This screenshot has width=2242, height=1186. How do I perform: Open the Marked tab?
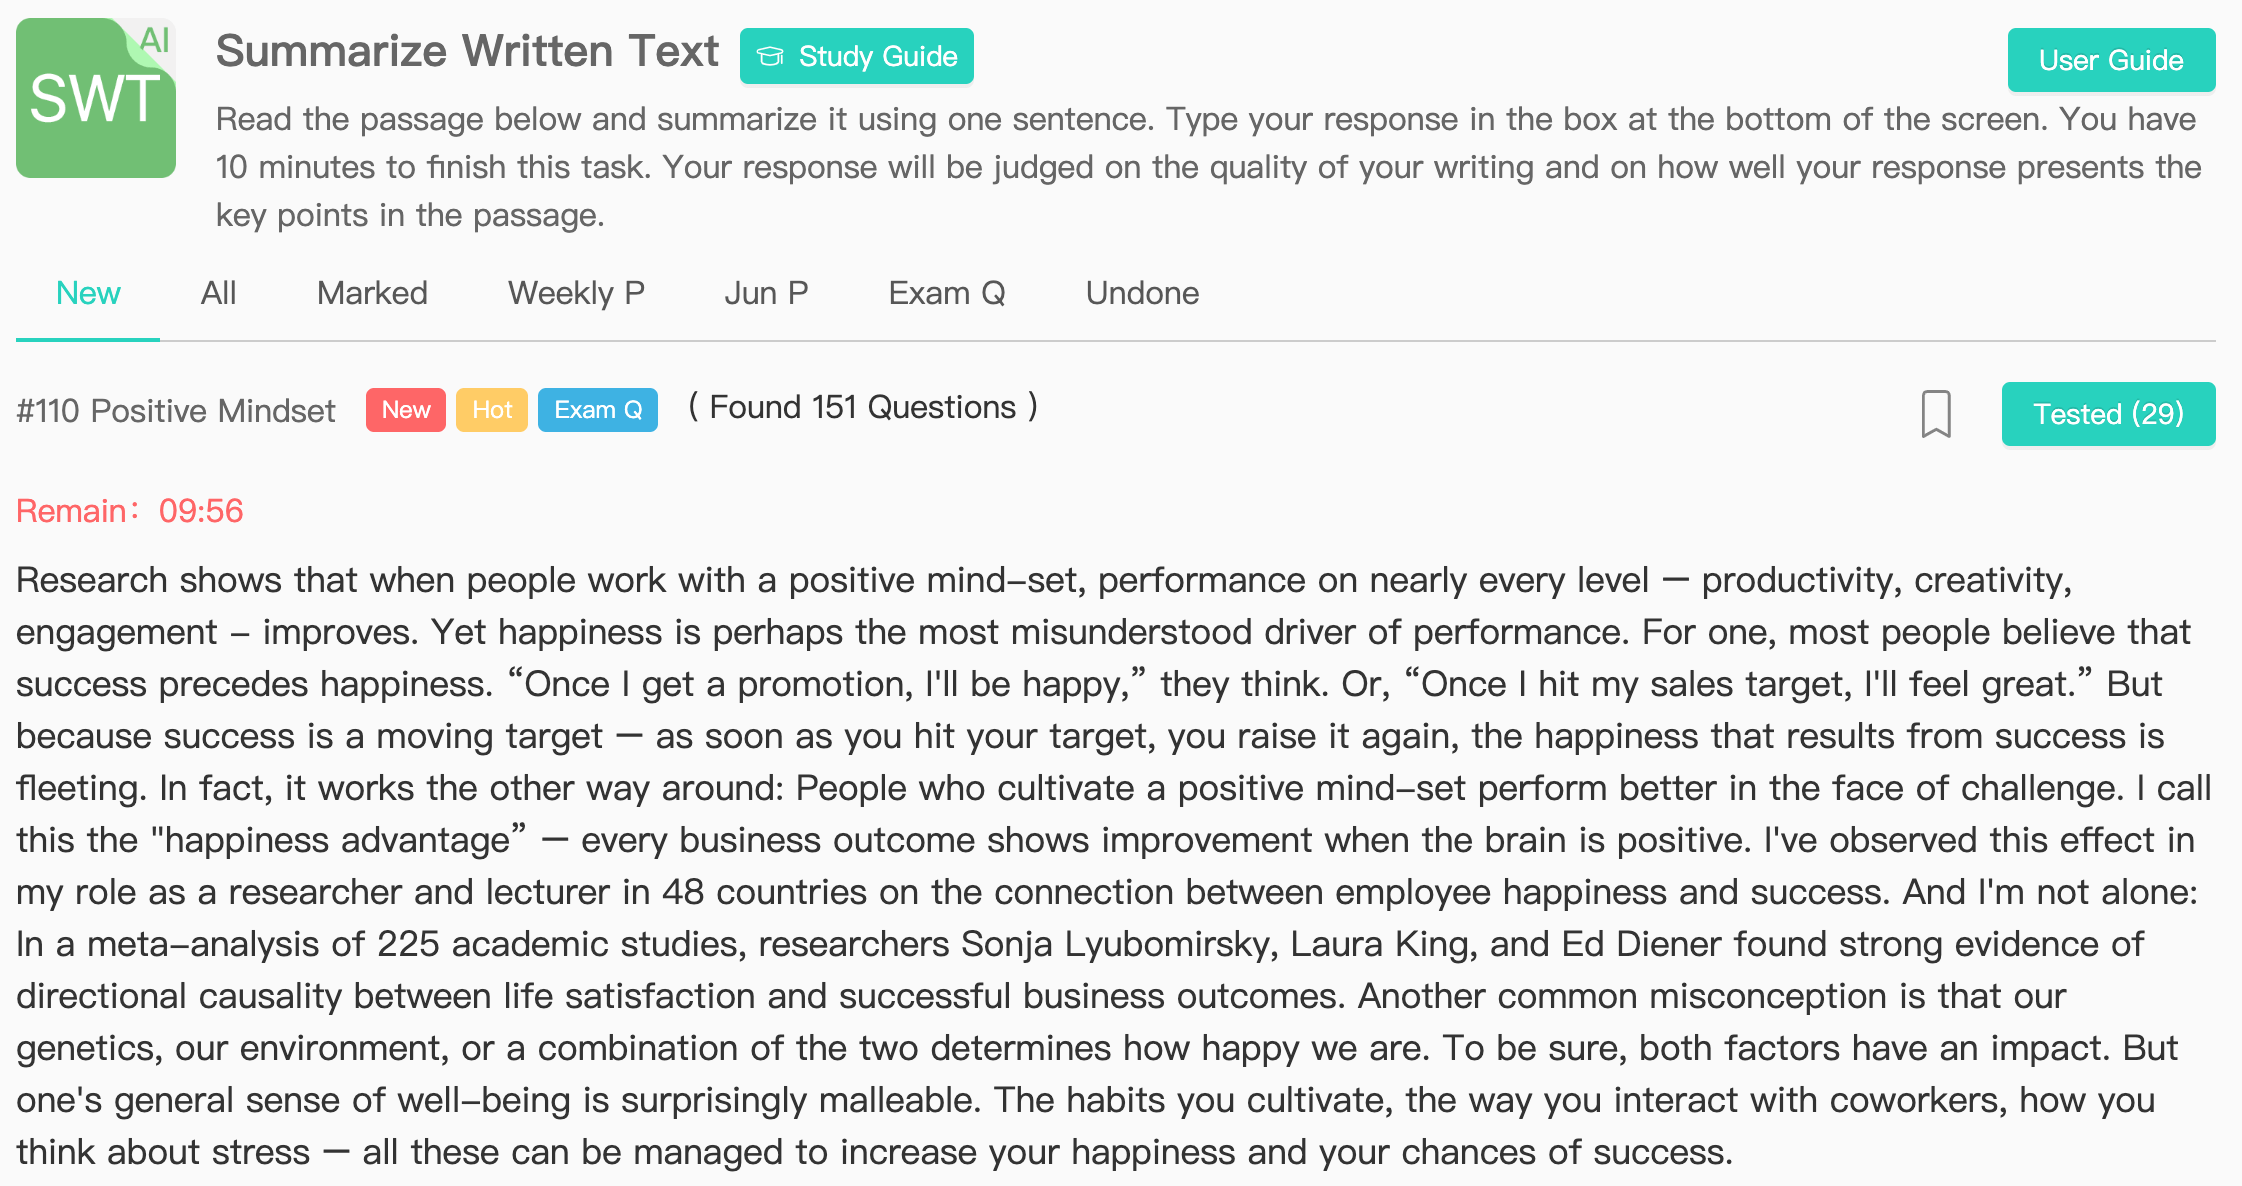coord(372,293)
